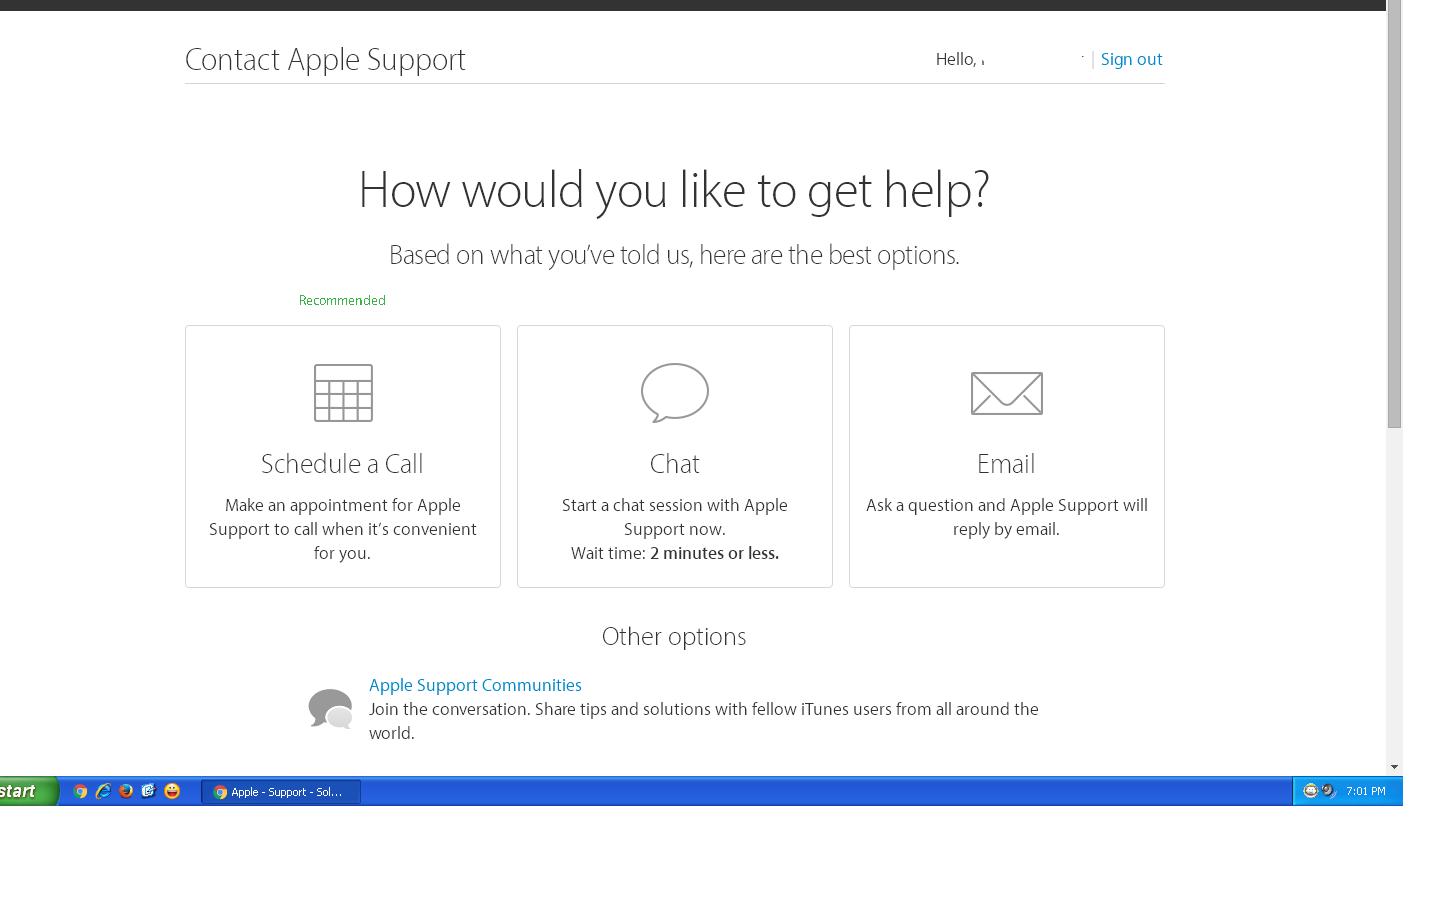The width and height of the screenshot is (1440, 900).
Task: Click the scrollbar down arrow
Action: coord(1394,767)
